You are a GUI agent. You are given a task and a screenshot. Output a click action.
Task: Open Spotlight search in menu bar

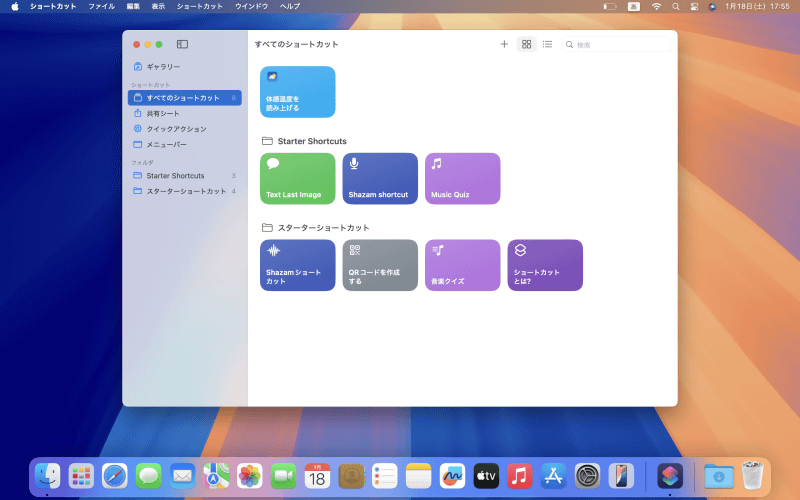pos(676,7)
